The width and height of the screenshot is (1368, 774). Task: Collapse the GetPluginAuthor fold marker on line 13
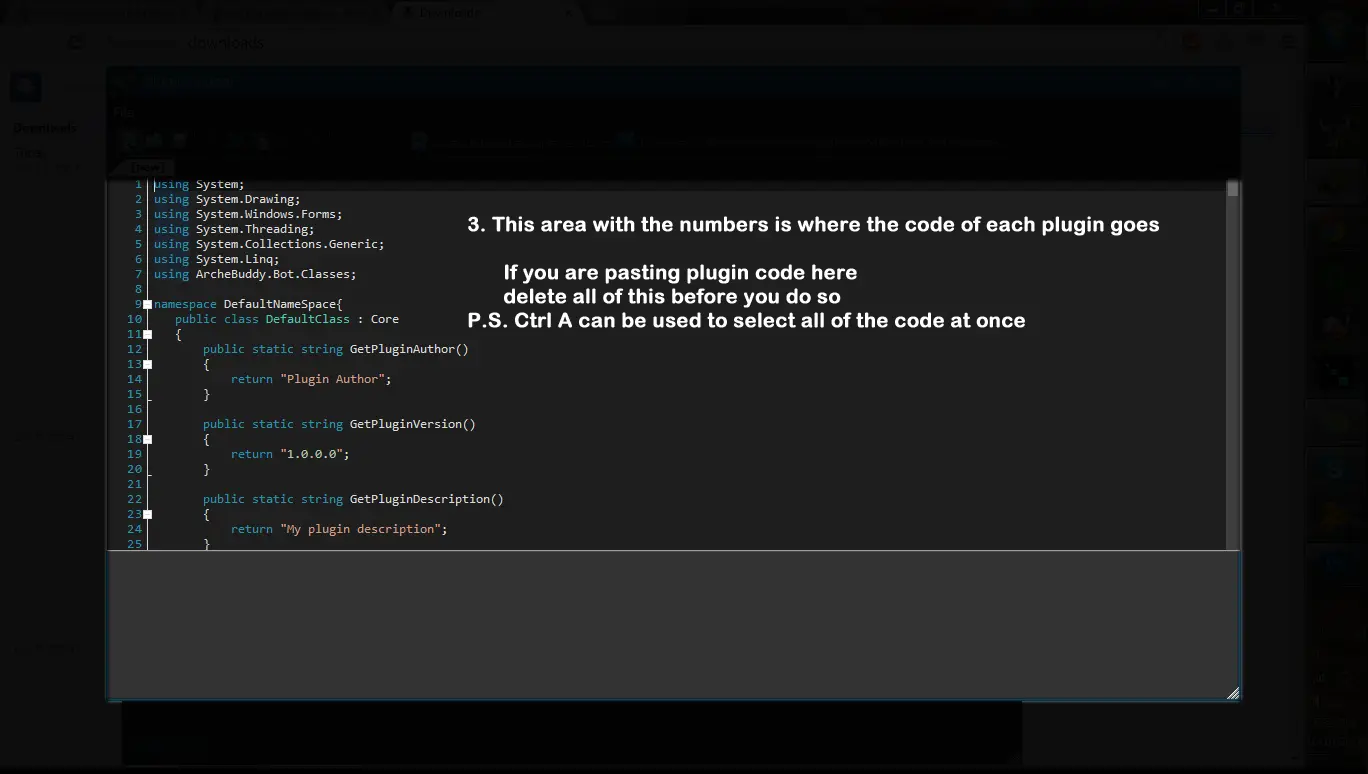click(148, 364)
